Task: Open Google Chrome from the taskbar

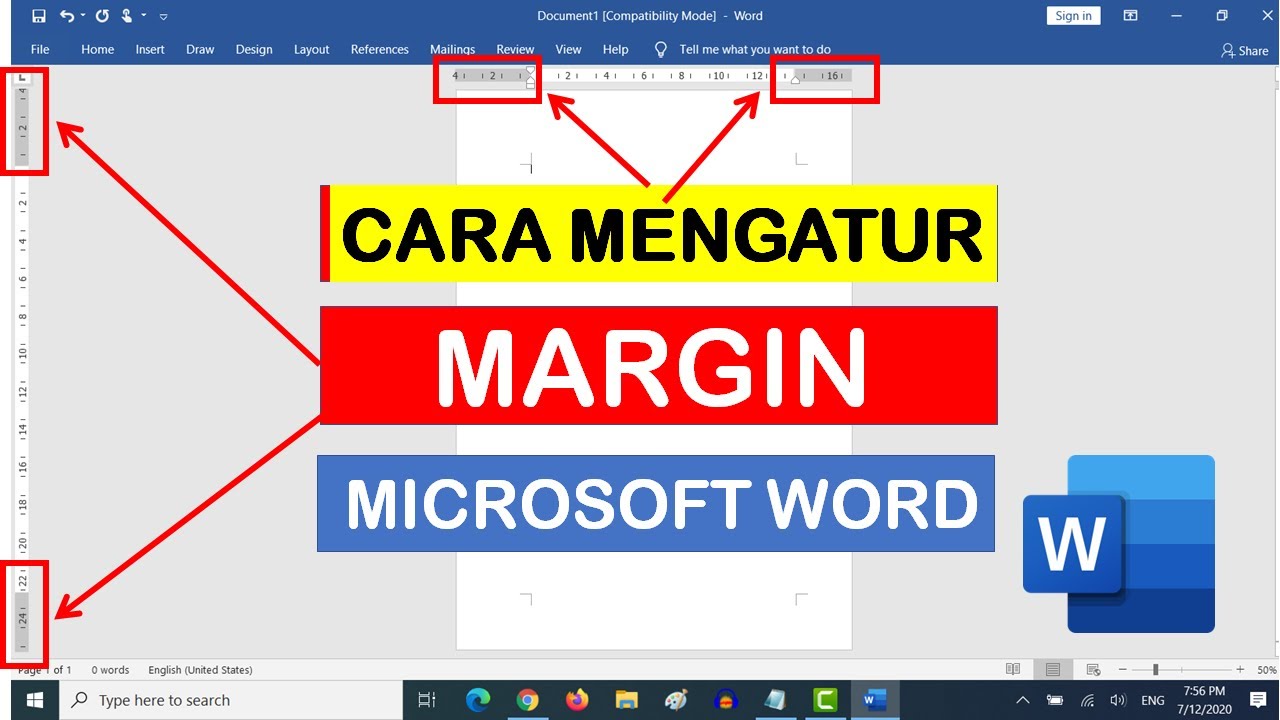Action: point(528,700)
